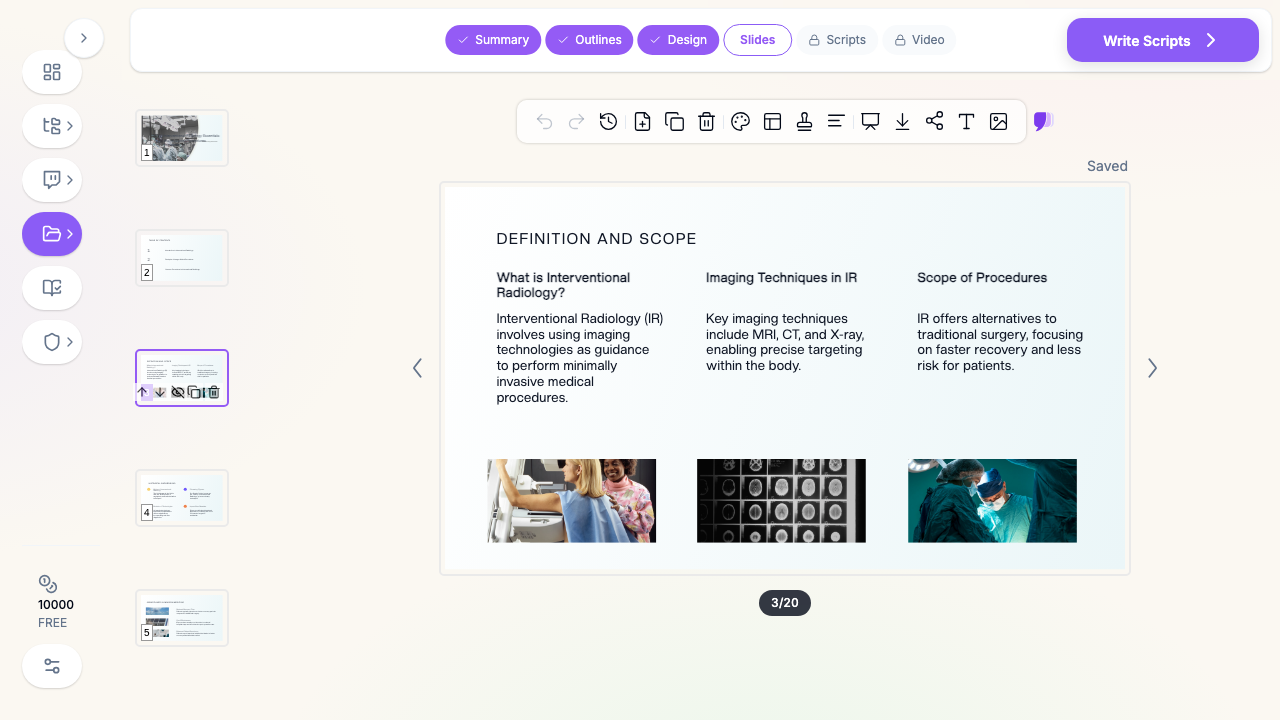This screenshot has height=720, width=1280.
Task: Click heading 'Scope of Procedures'
Action: coord(982,278)
